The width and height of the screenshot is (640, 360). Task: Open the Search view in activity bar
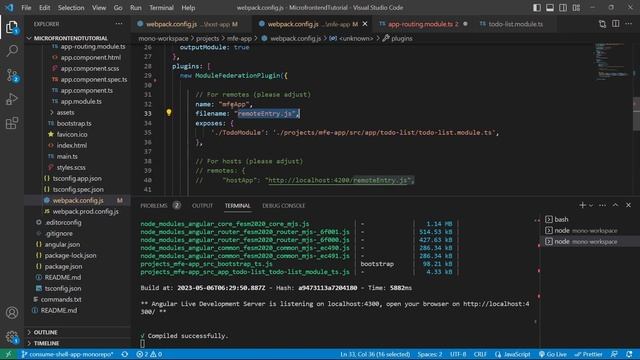pyautogui.click(x=12, y=51)
